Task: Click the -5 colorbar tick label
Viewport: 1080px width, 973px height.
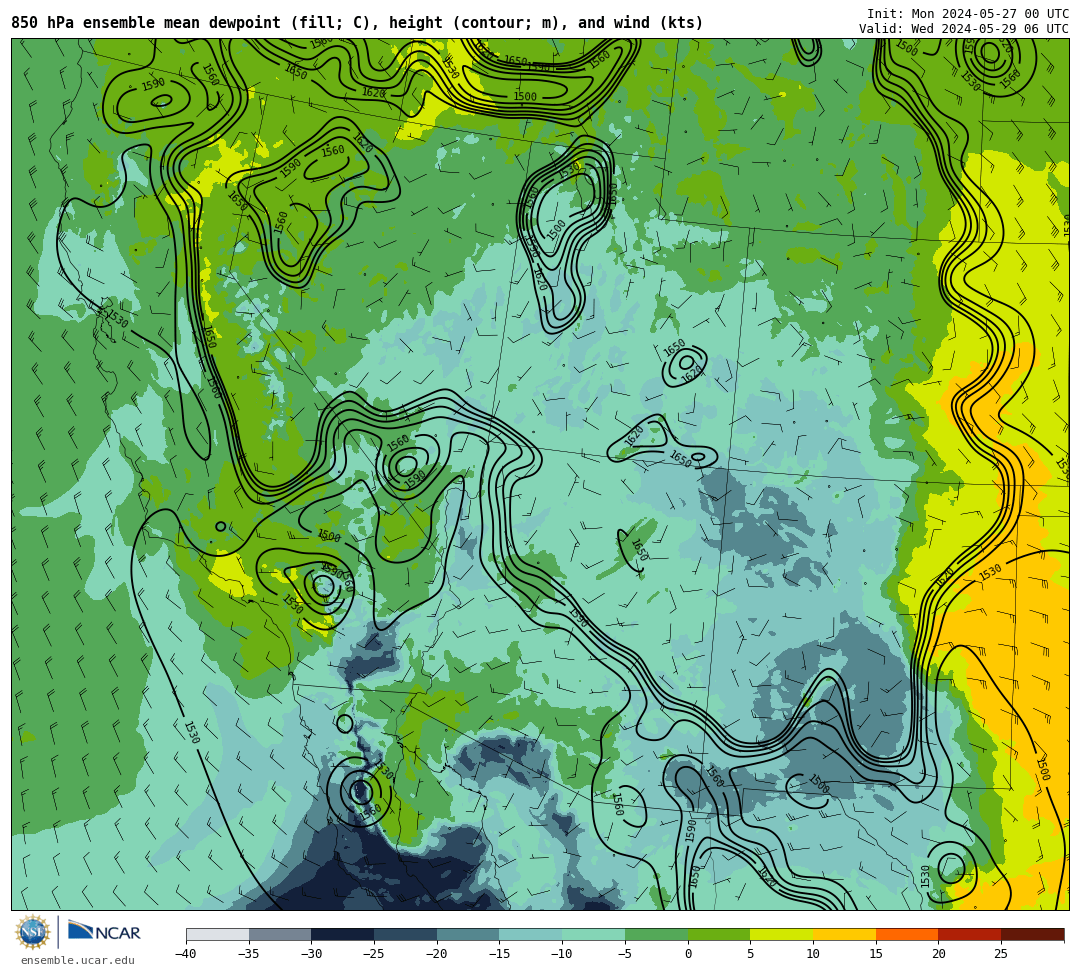Action: tap(625, 954)
